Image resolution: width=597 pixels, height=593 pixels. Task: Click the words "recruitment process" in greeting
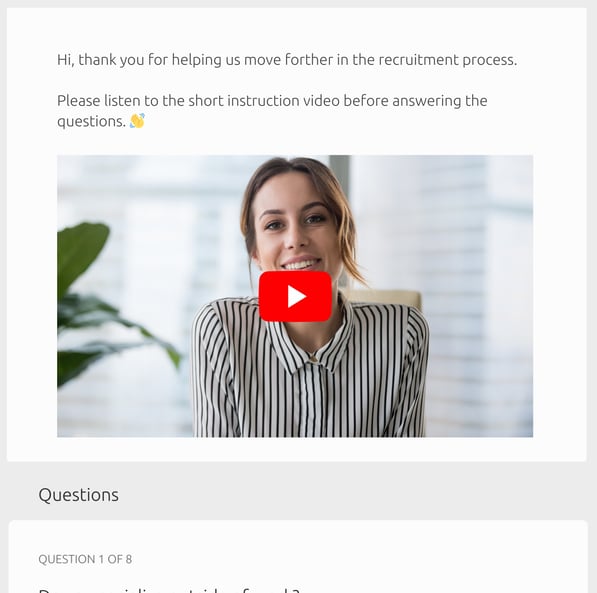(x=448, y=60)
